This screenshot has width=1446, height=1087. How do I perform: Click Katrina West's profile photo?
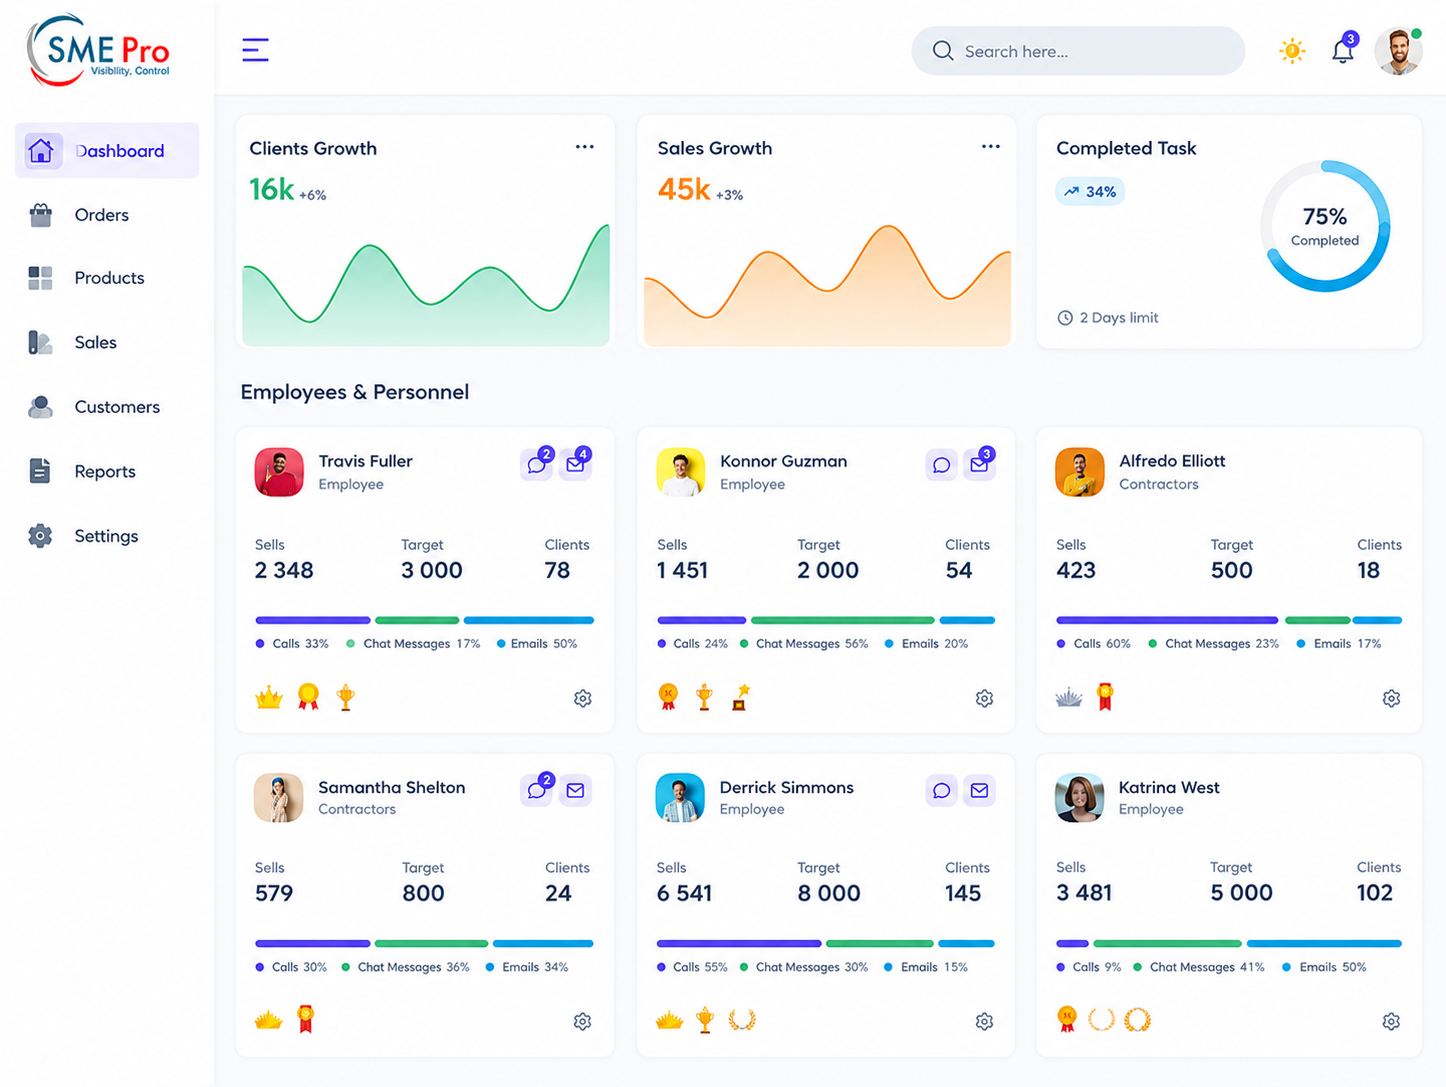(1080, 798)
